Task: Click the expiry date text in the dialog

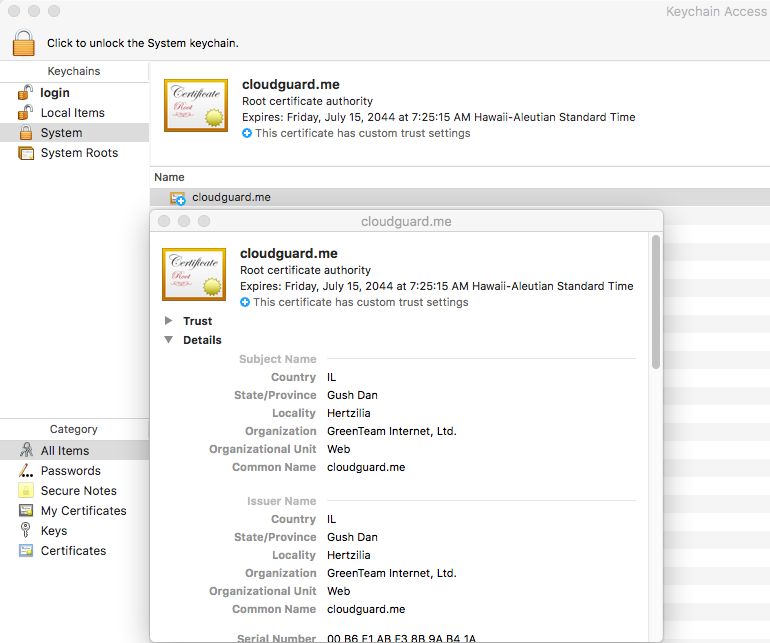Action: pyautogui.click(x=437, y=286)
